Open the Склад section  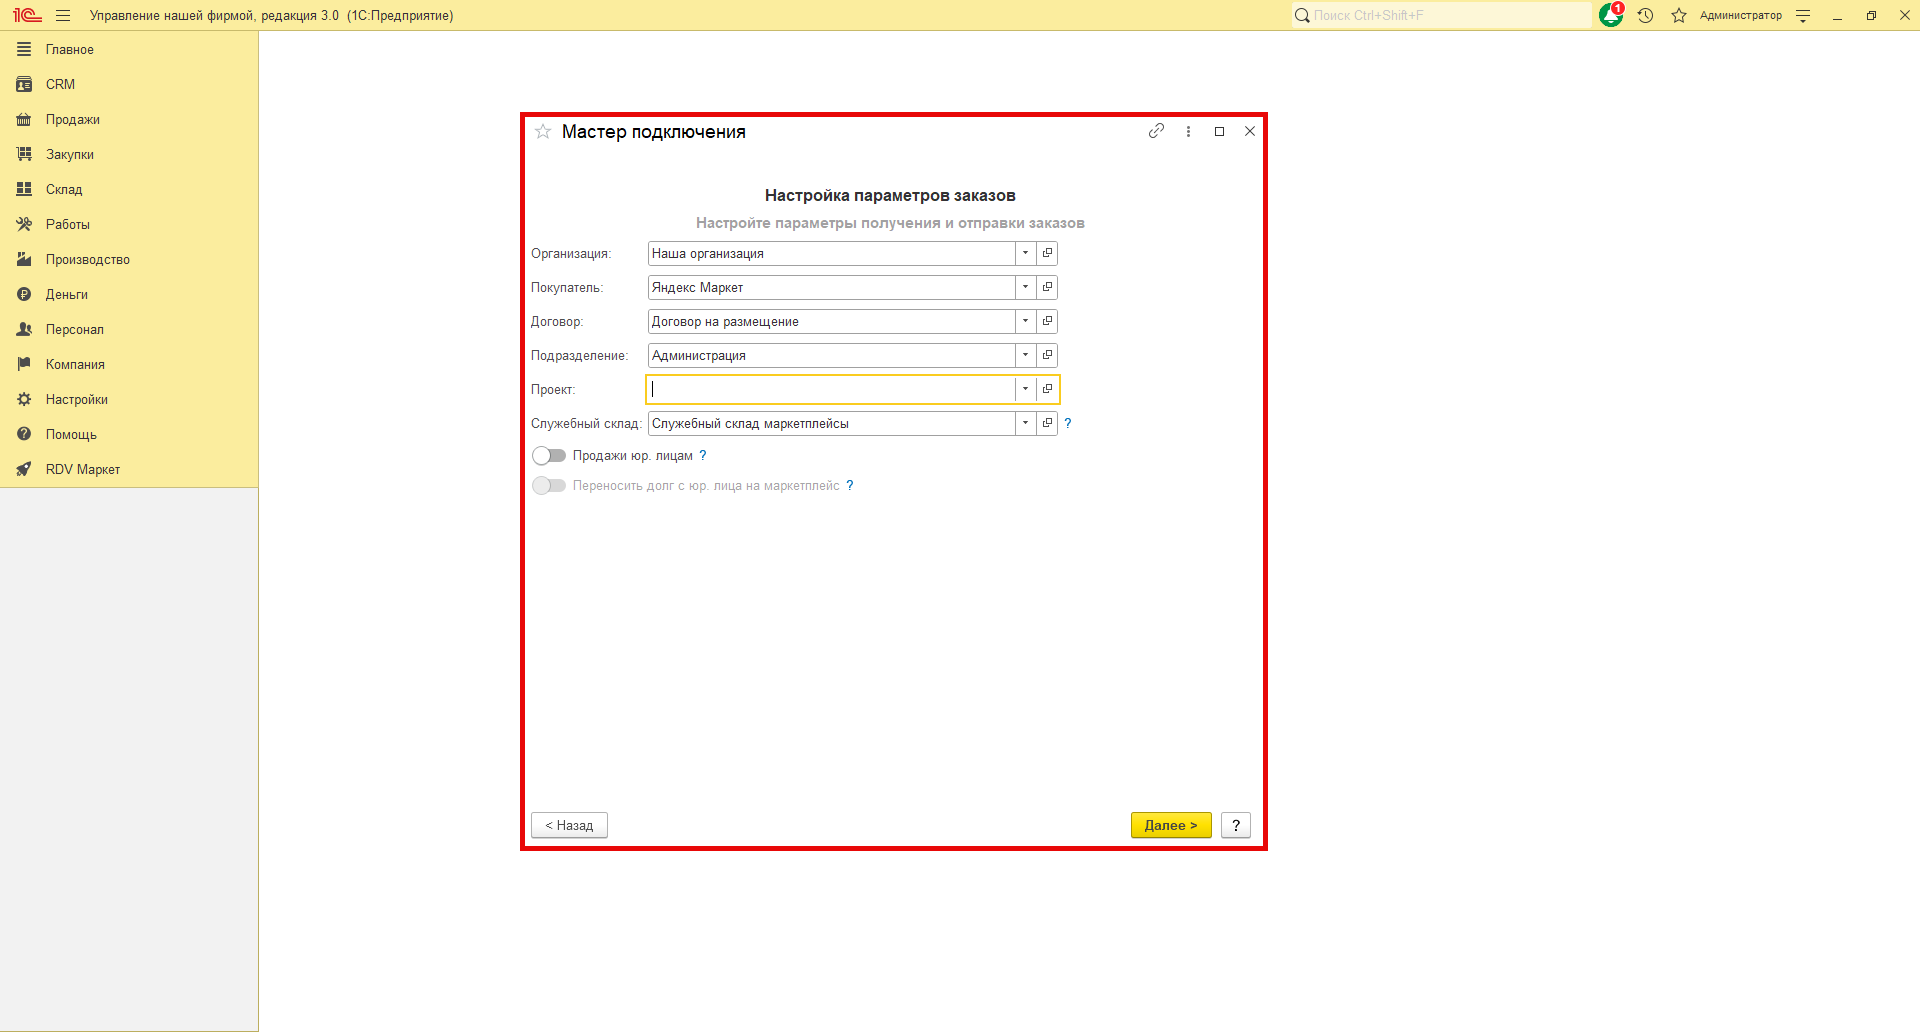coord(129,189)
